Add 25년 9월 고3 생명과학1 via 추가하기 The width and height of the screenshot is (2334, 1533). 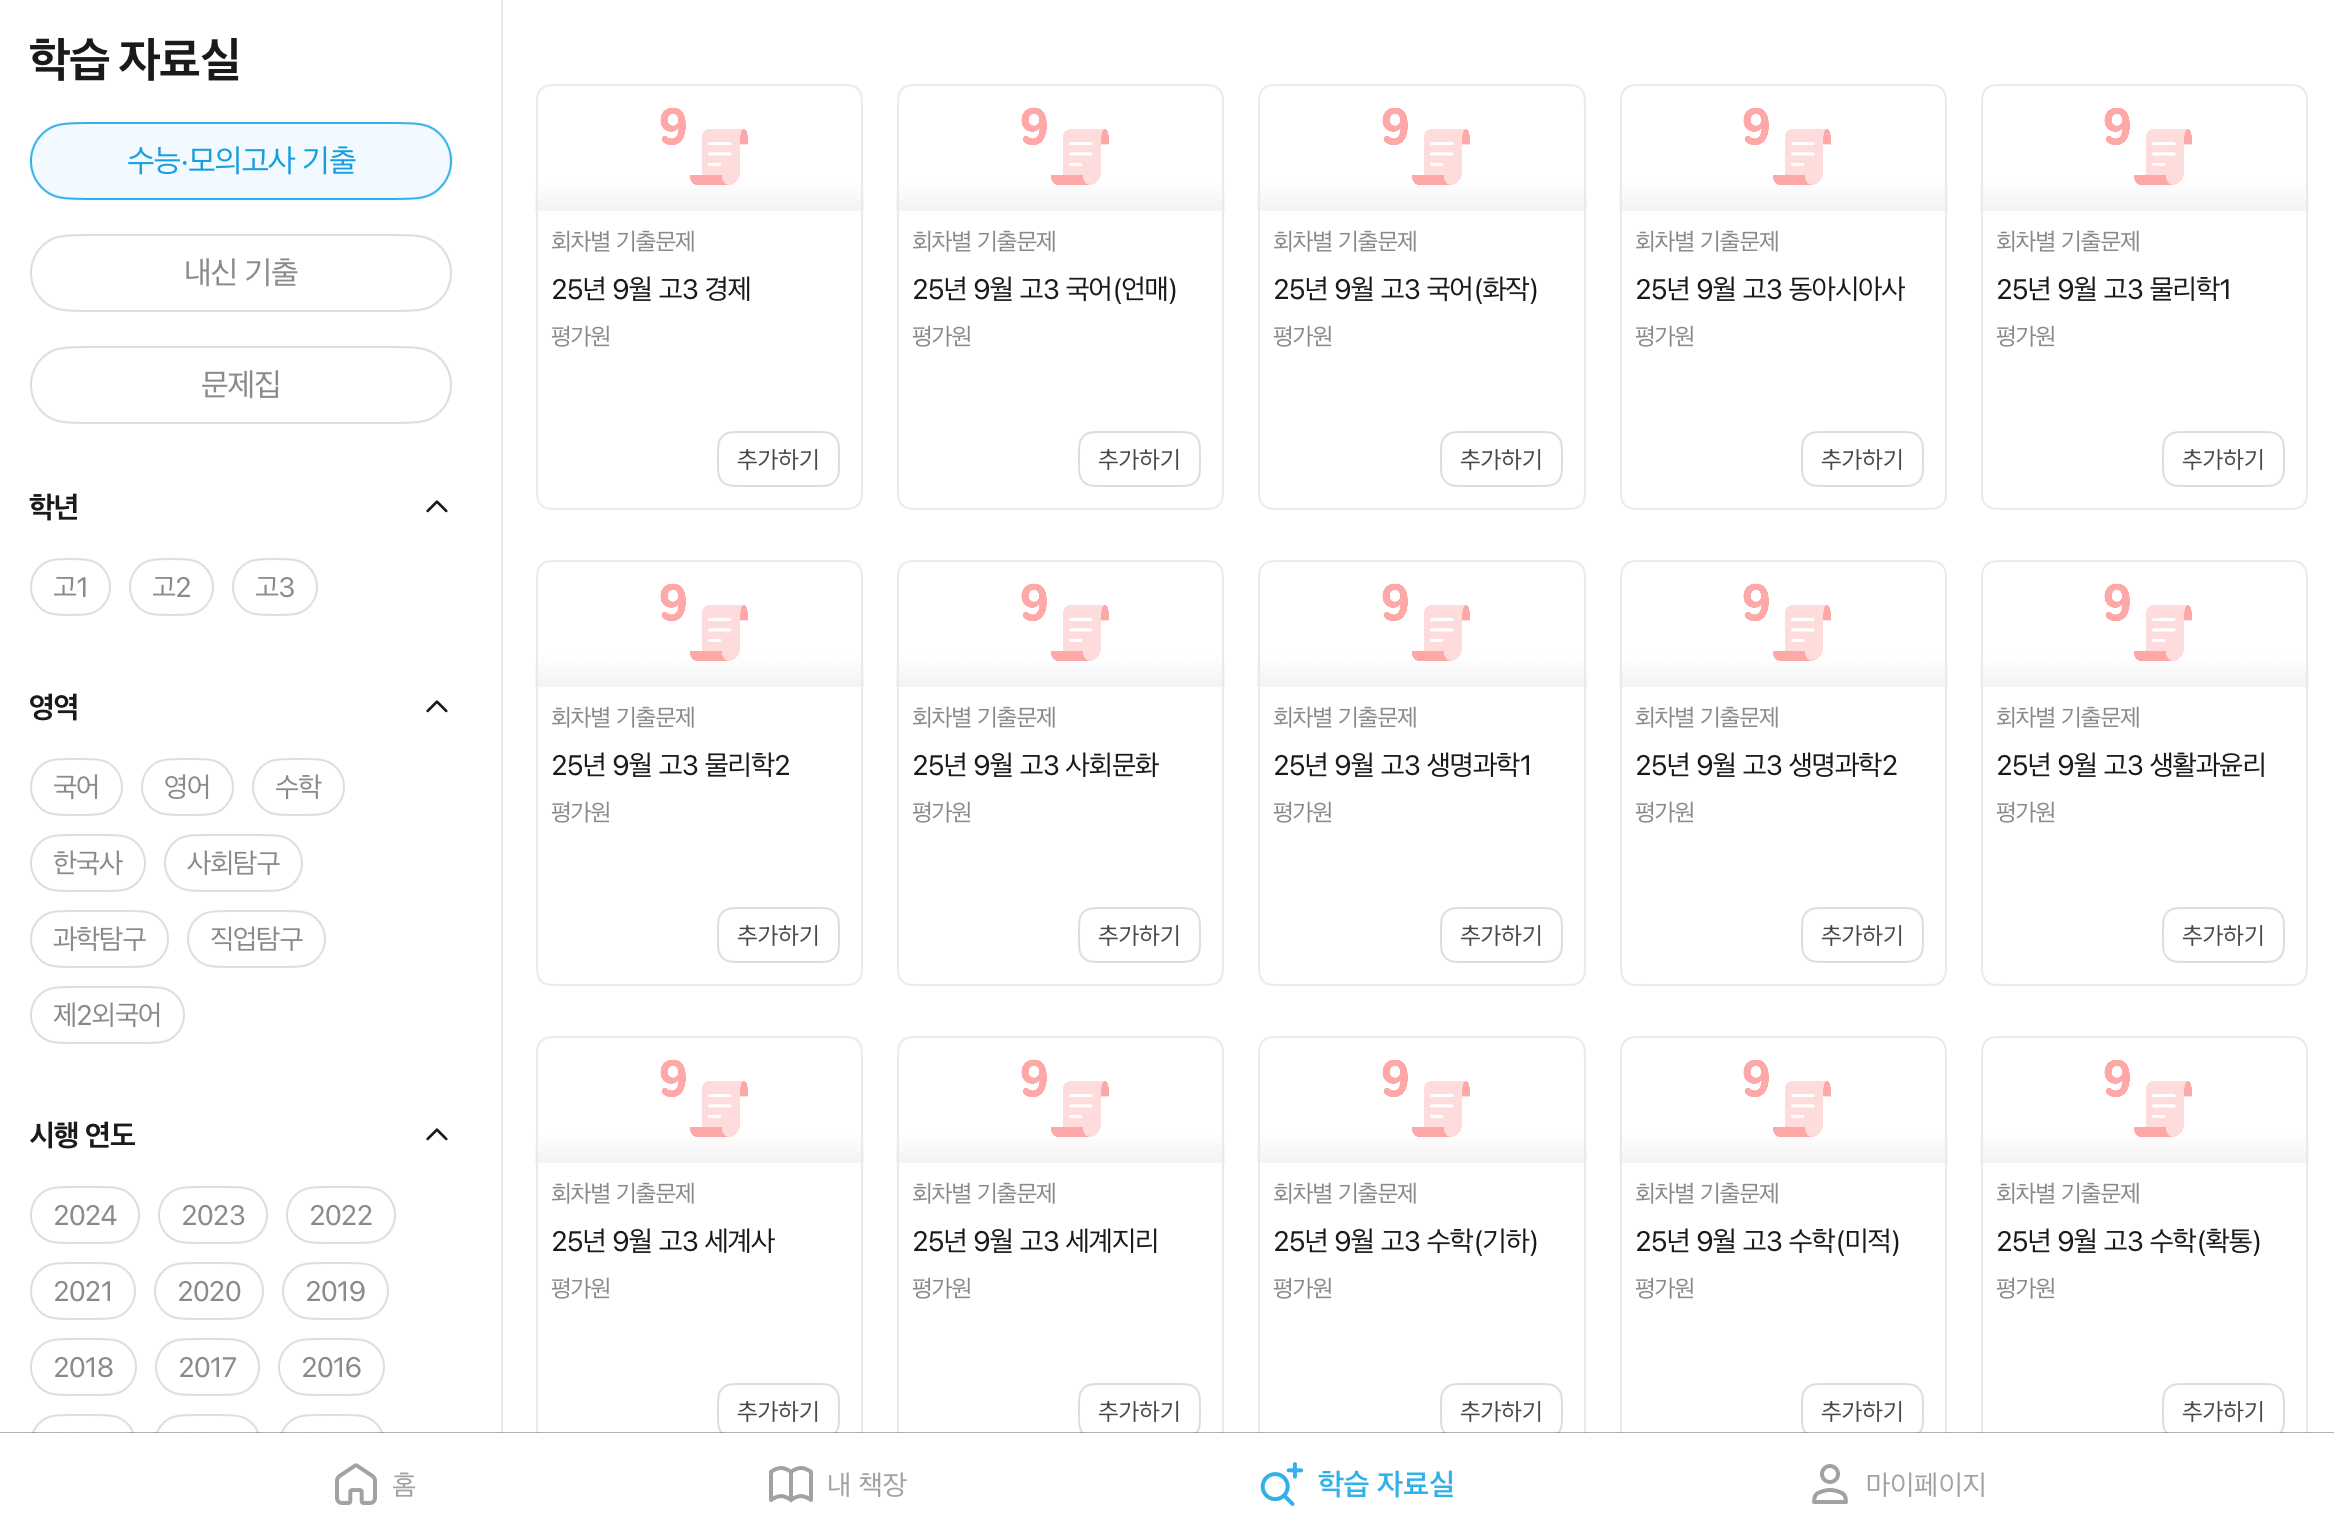coord(1501,935)
